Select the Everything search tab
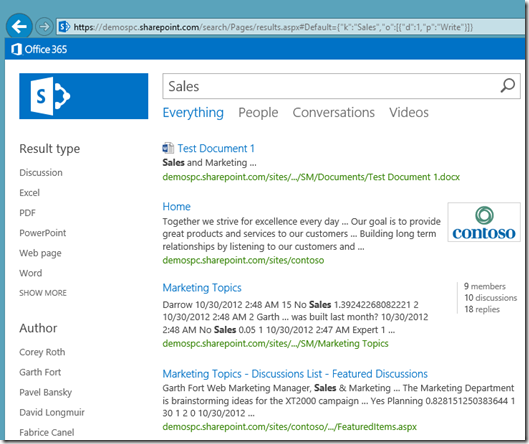This screenshot has width=529, height=444. pos(193,112)
